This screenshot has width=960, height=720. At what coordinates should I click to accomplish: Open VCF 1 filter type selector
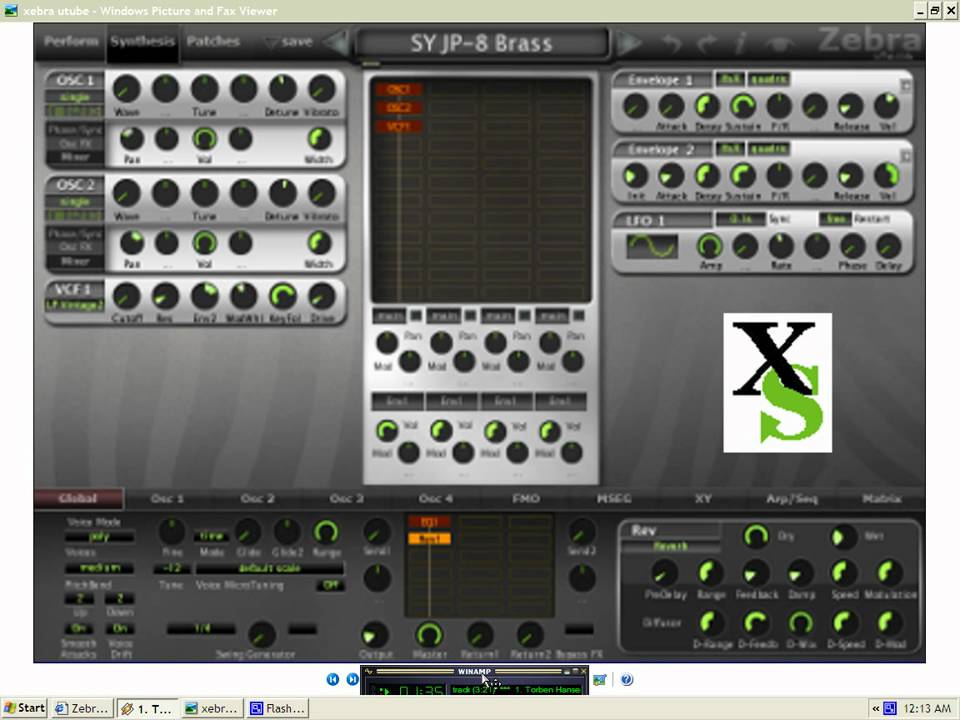[75, 305]
